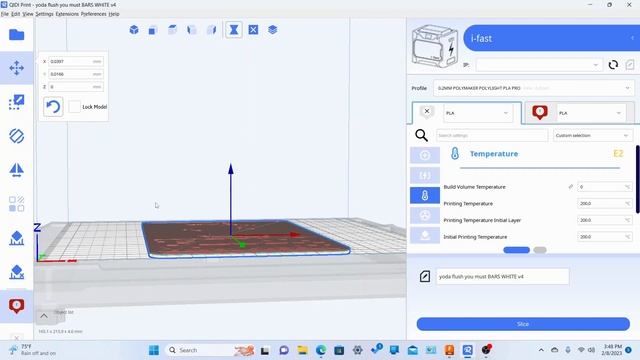Open the Custom selection dropdown
Image resolution: width=640 pixels, height=360 pixels.
[x=593, y=135]
